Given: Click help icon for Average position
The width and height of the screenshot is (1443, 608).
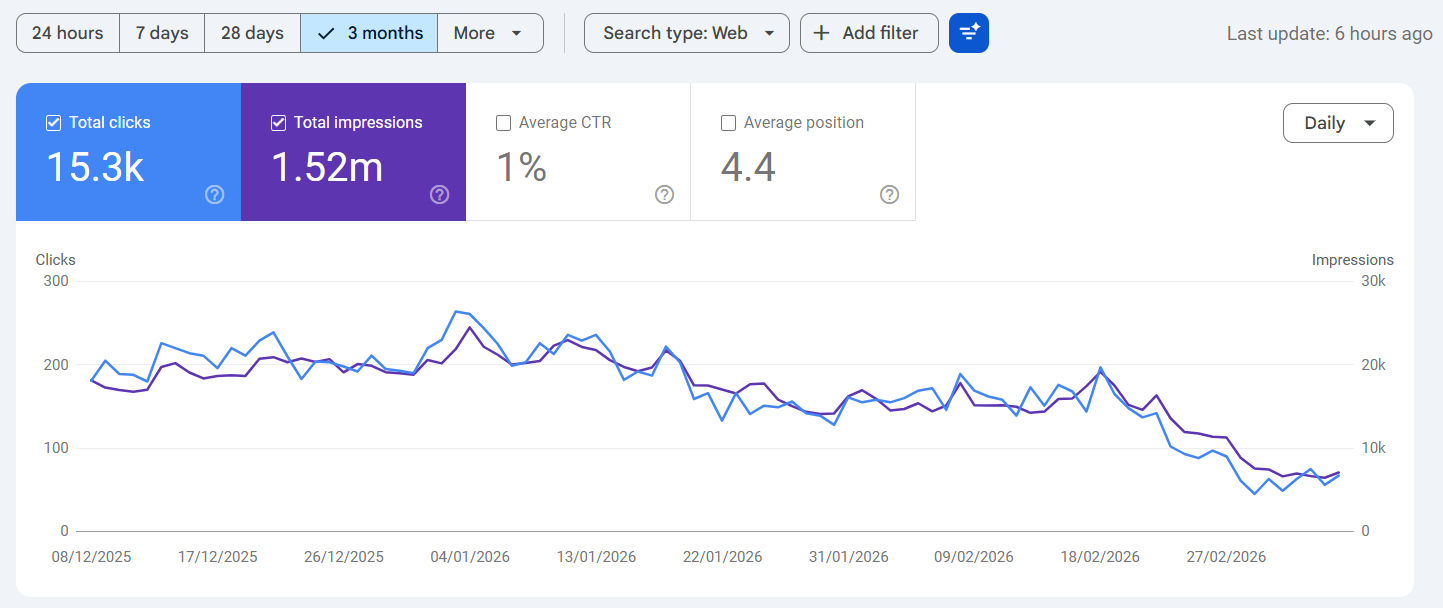Looking at the screenshot, I should point(889,195).
